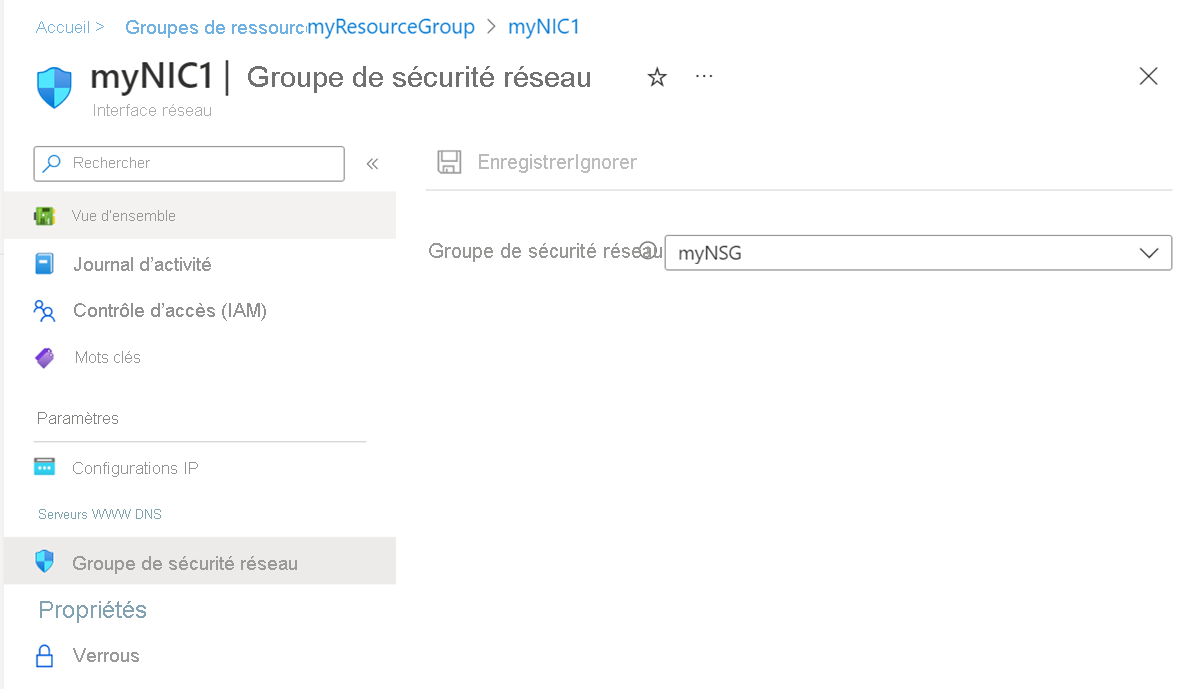Open the myNSG dropdown list
The image size is (1200, 689).
point(918,252)
